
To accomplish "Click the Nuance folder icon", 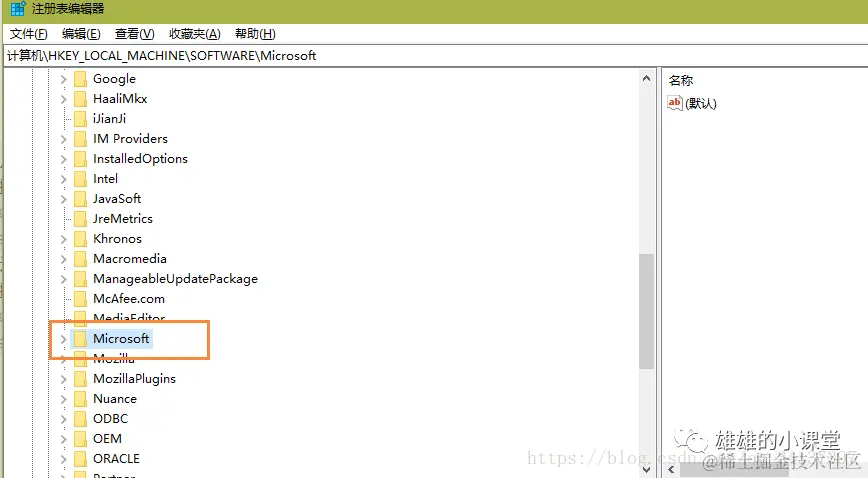I will pyautogui.click(x=80, y=399).
